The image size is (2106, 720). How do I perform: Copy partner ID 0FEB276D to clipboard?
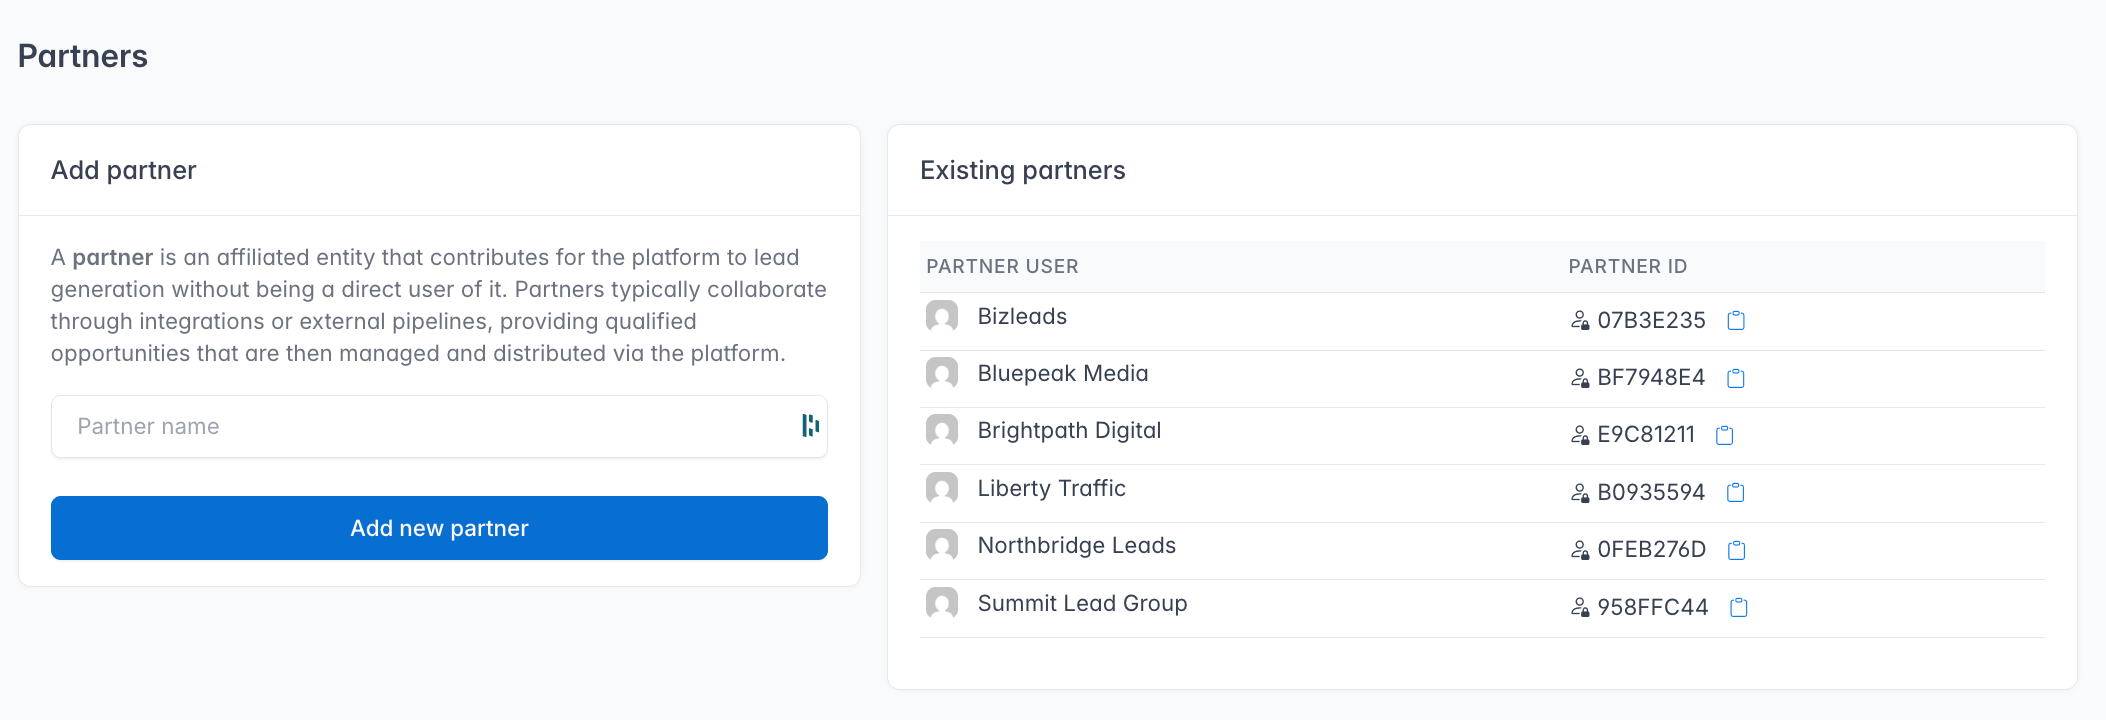click(x=1737, y=550)
